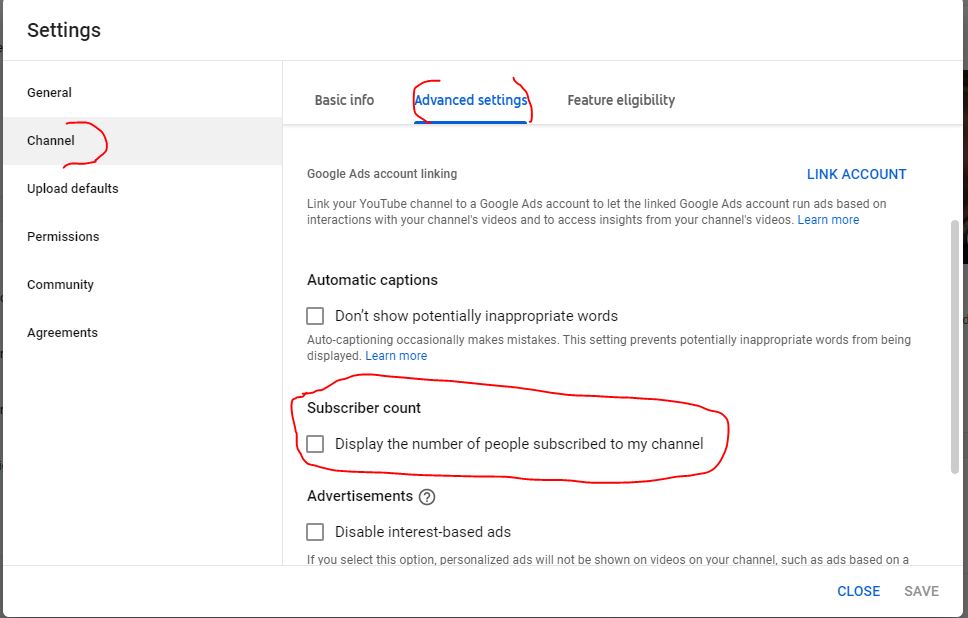Navigate to Community settings
The image size is (968, 618).
pyautogui.click(x=60, y=285)
